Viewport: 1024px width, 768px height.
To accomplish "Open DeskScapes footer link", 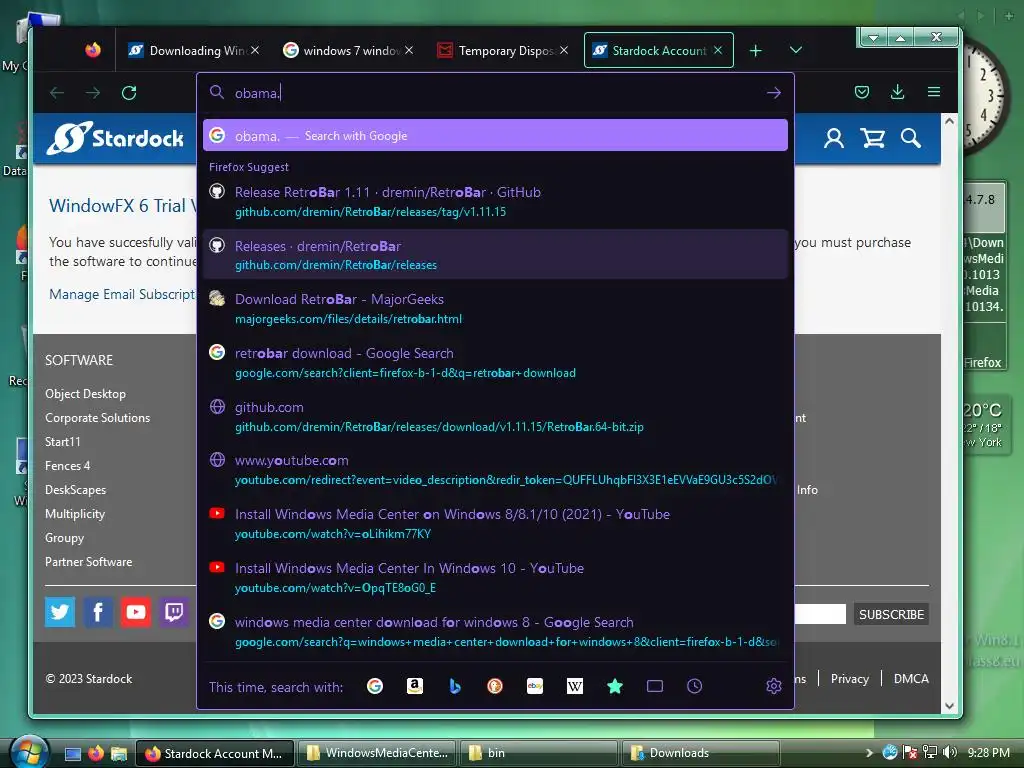I will pyautogui.click(x=75, y=490).
